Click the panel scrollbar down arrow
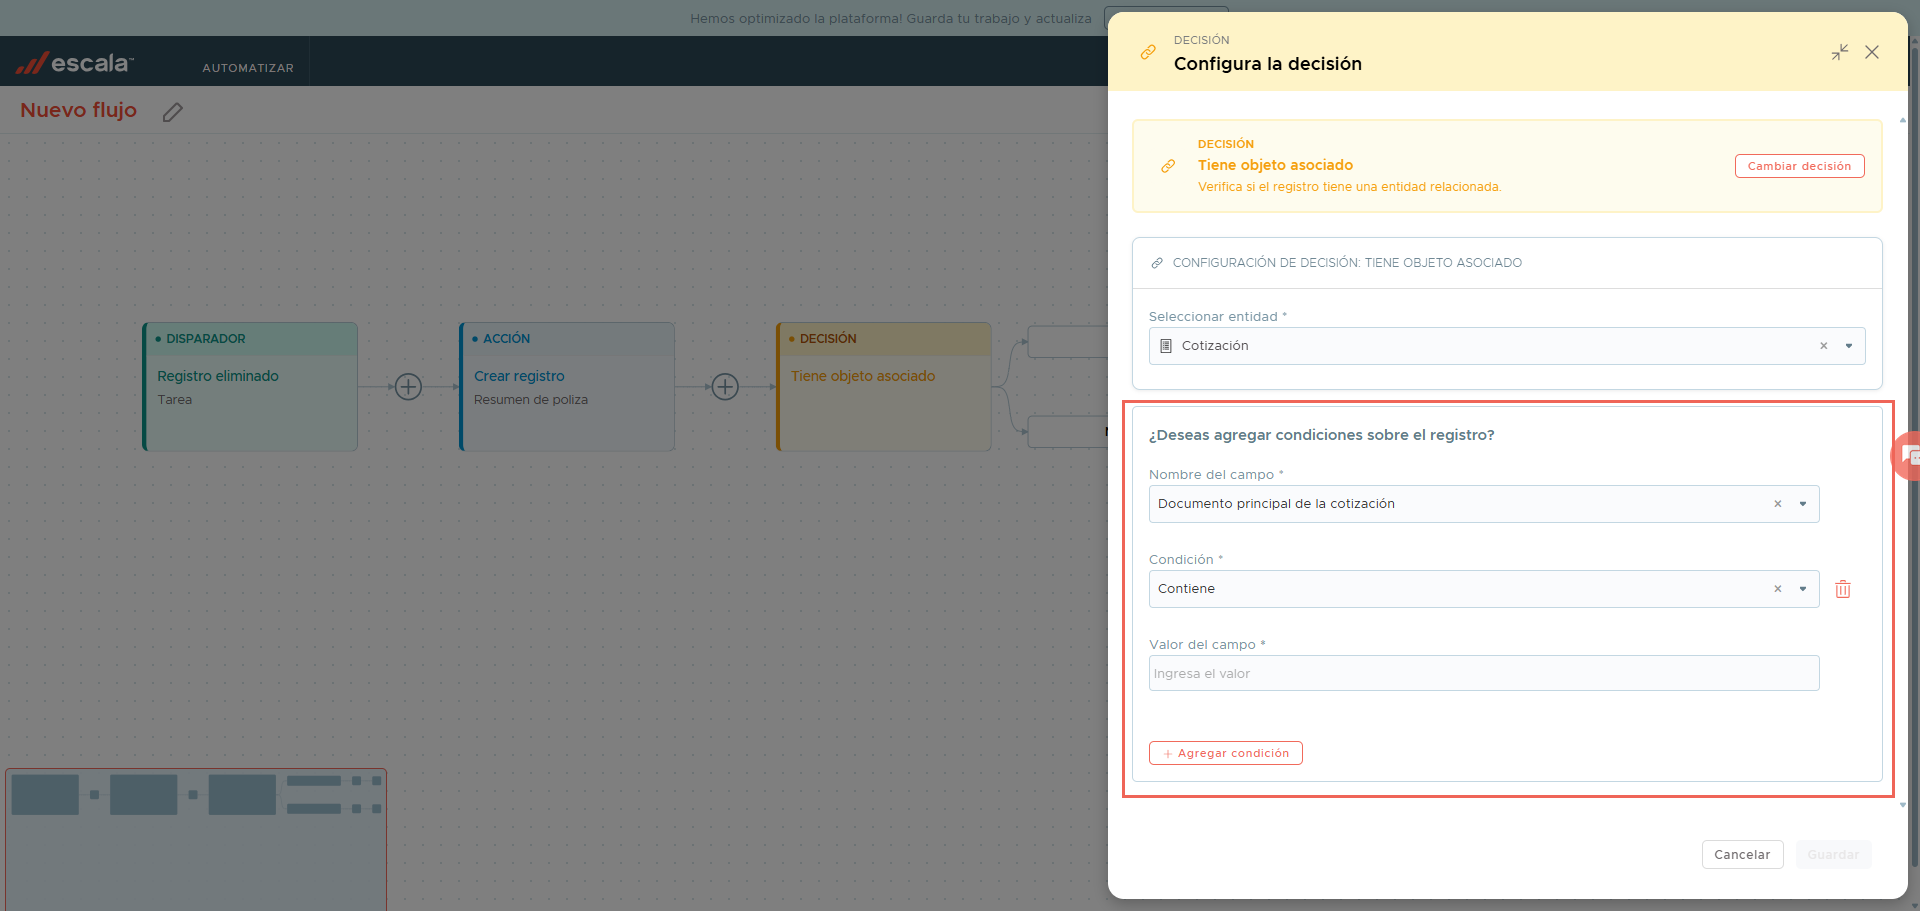This screenshot has width=1920, height=911. coord(1902,805)
